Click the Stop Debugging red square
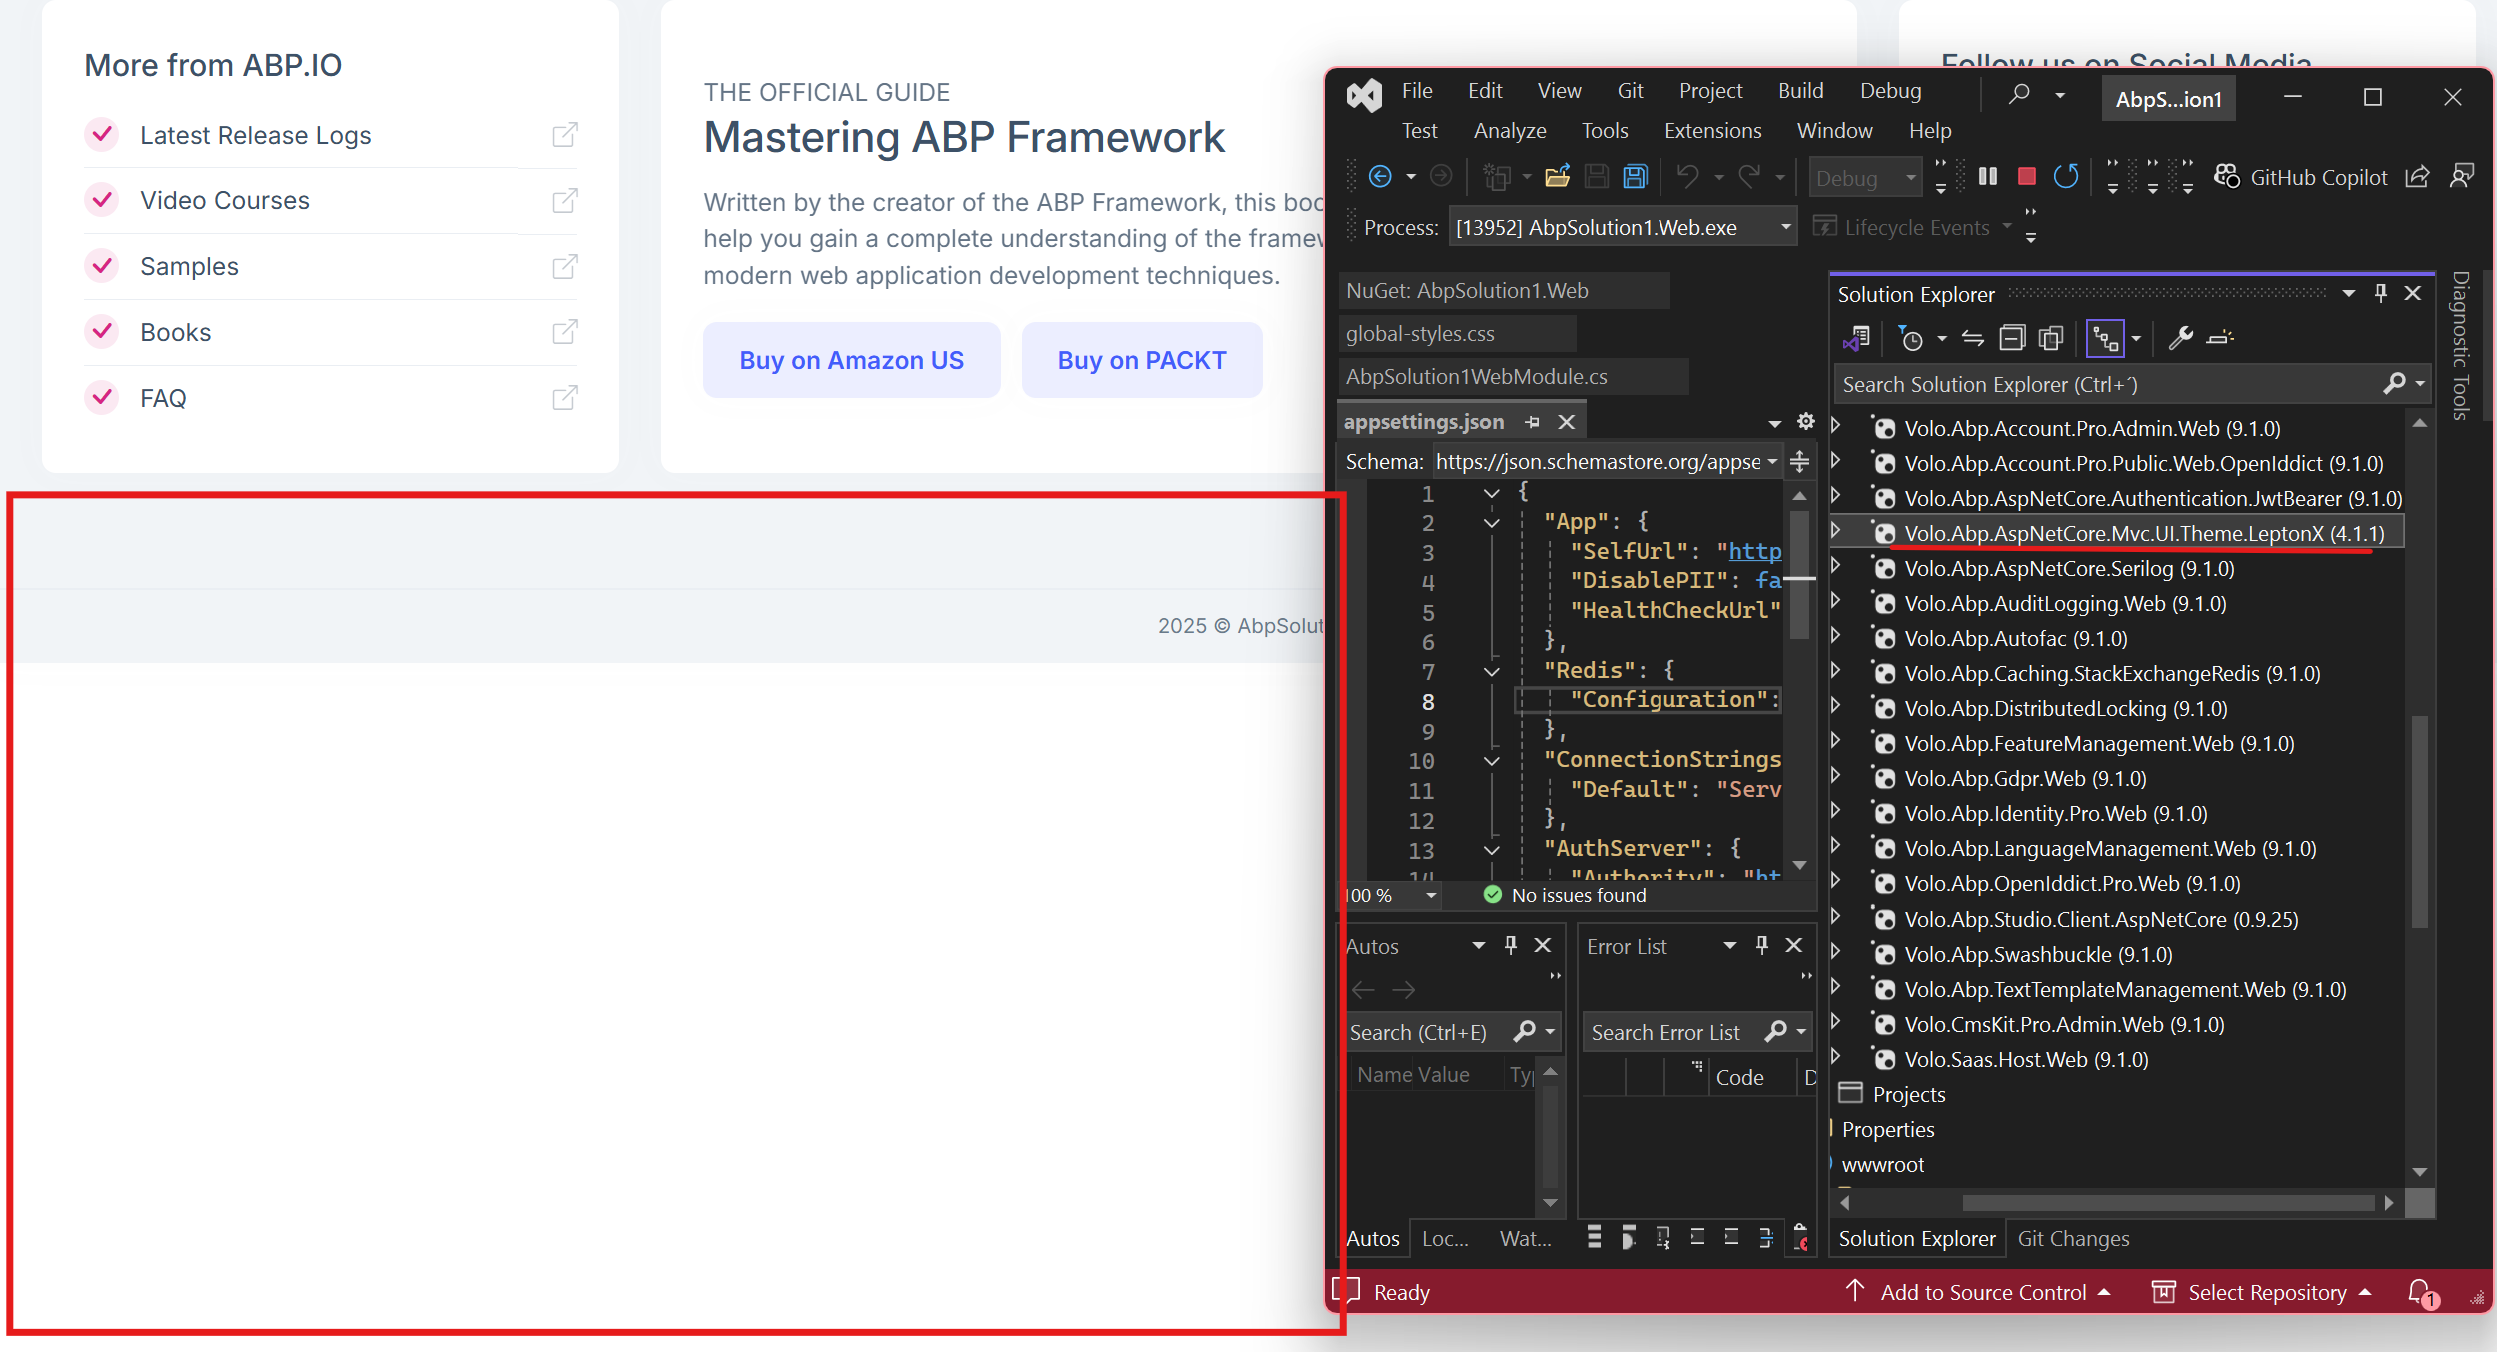This screenshot has width=2497, height=1352. pos(2027,177)
